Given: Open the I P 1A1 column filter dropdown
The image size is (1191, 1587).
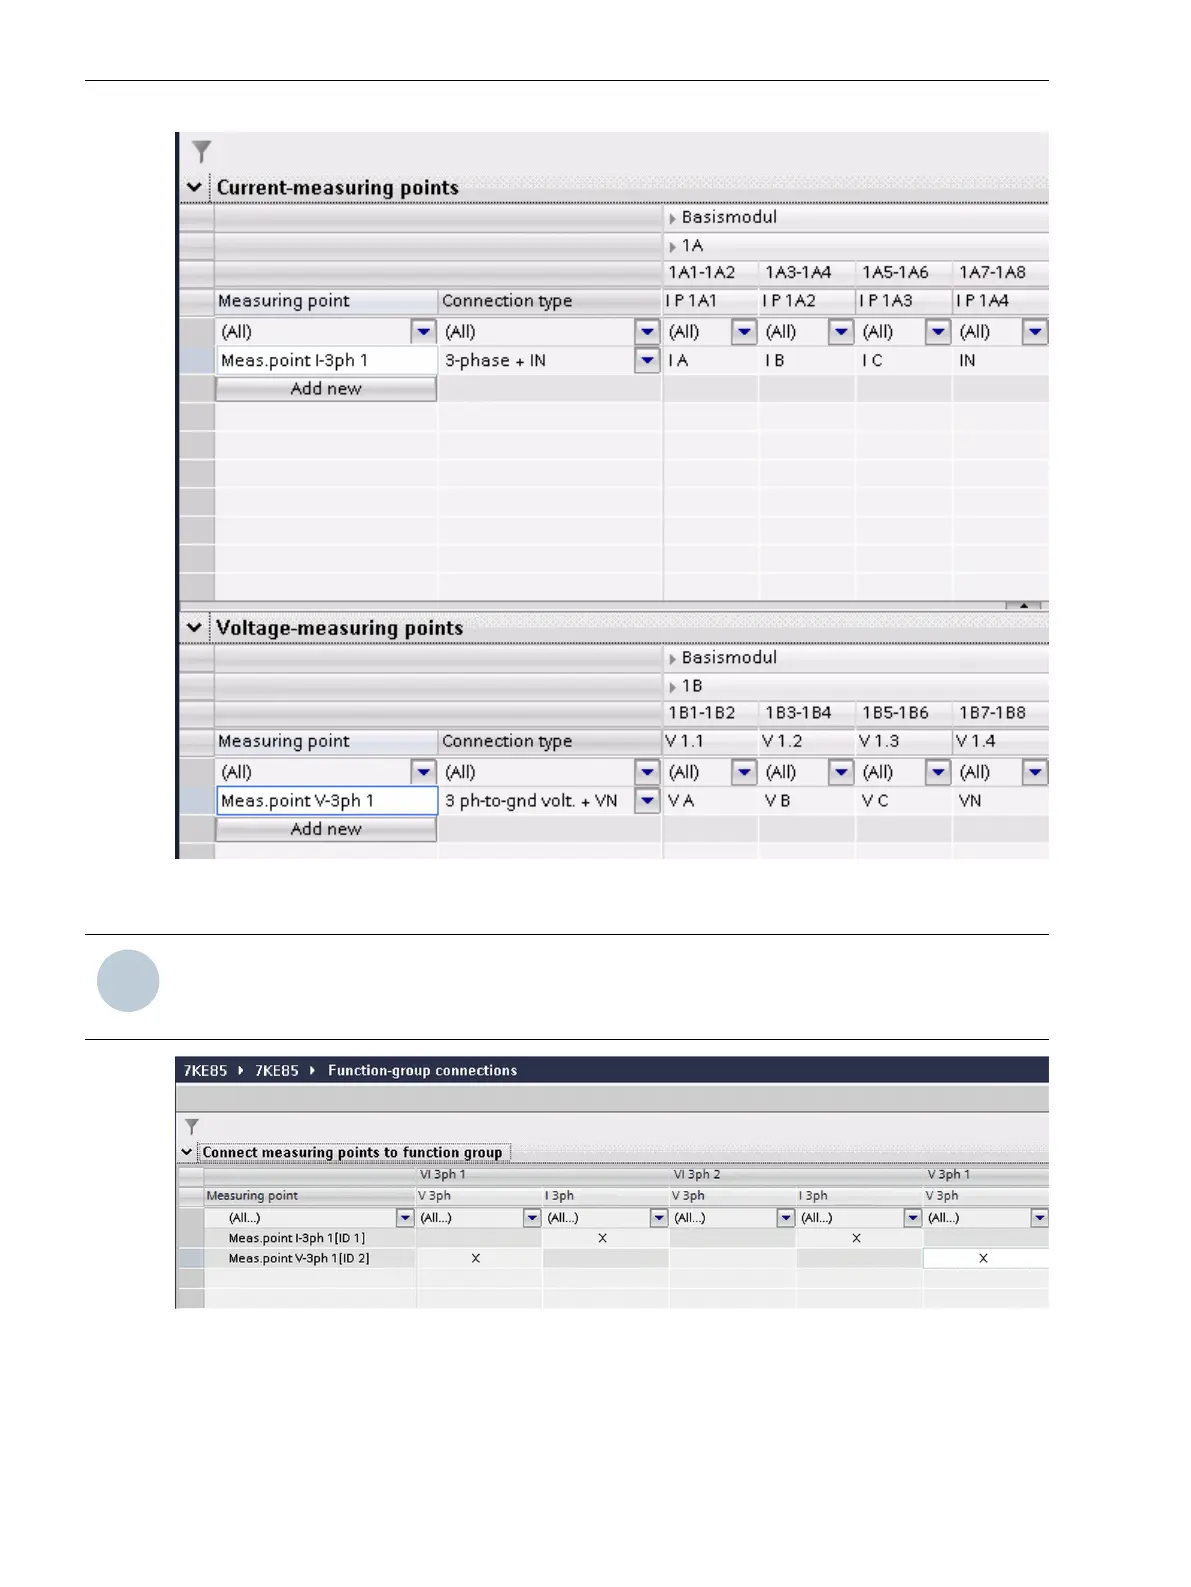Looking at the screenshot, I should click(x=744, y=331).
